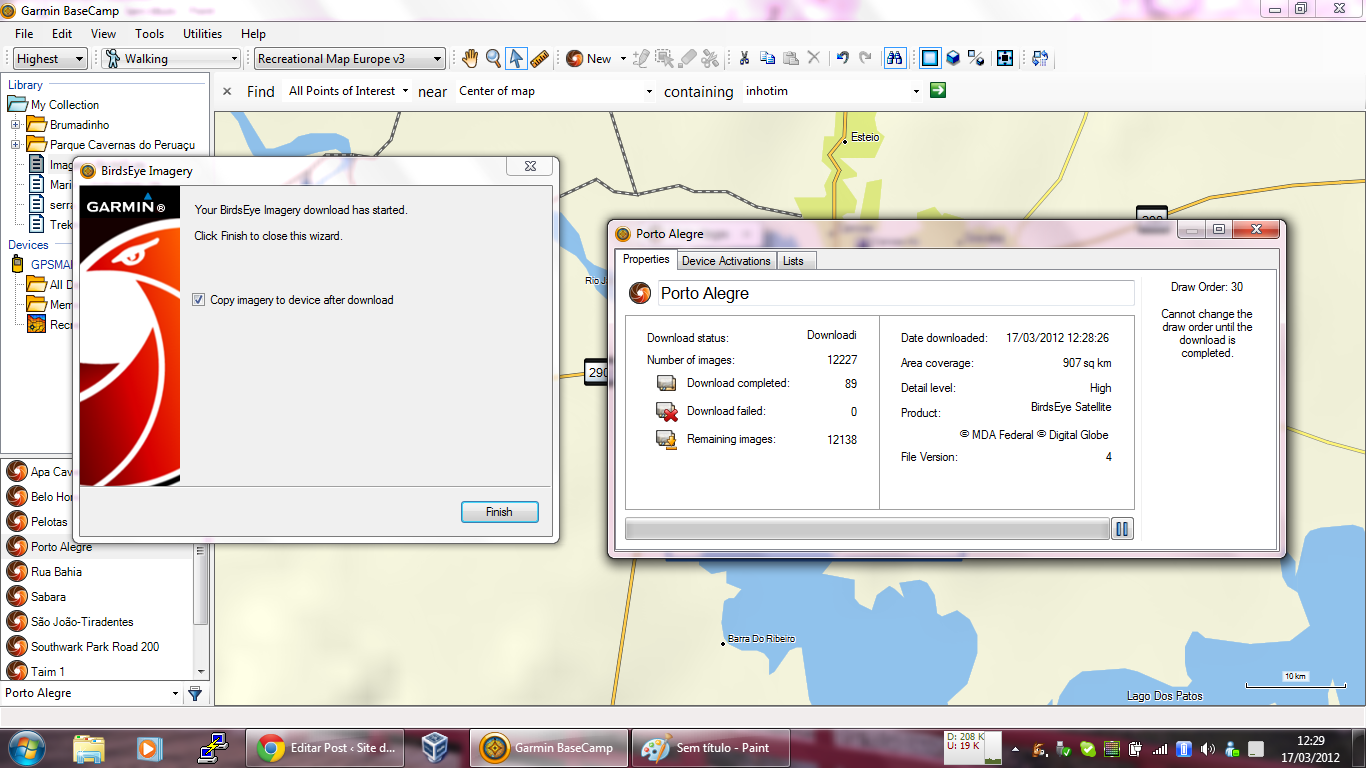Switch to the Device Activations tab
Viewport: 1366px width, 768px height.
point(726,261)
